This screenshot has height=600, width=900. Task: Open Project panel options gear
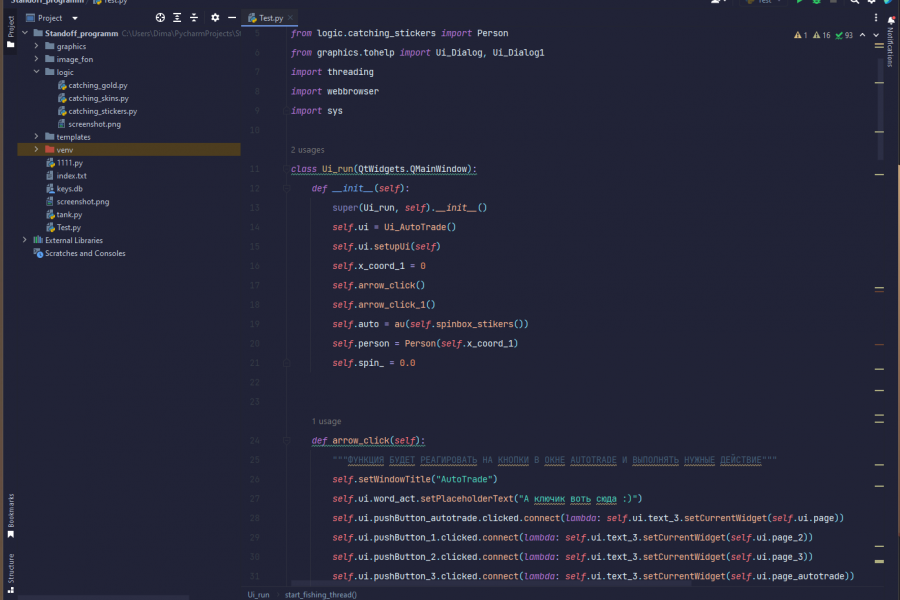tap(215, 18)
